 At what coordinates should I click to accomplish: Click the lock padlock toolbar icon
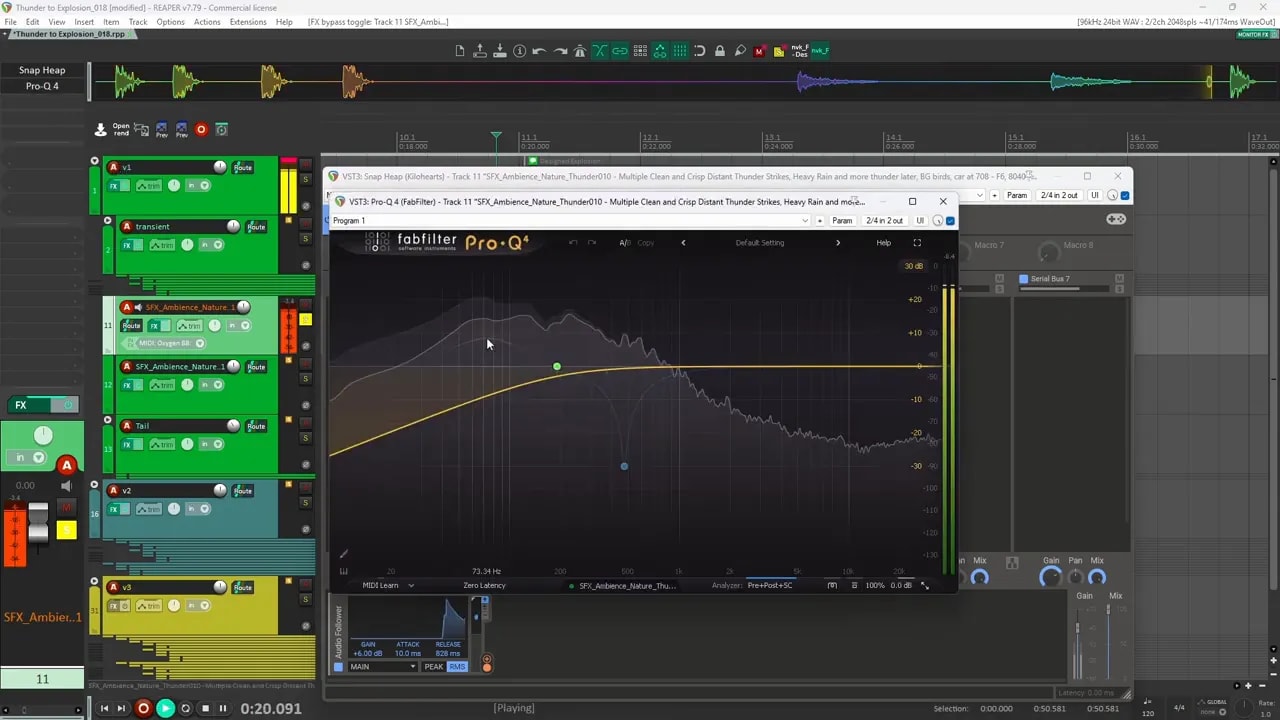[720, 51]
